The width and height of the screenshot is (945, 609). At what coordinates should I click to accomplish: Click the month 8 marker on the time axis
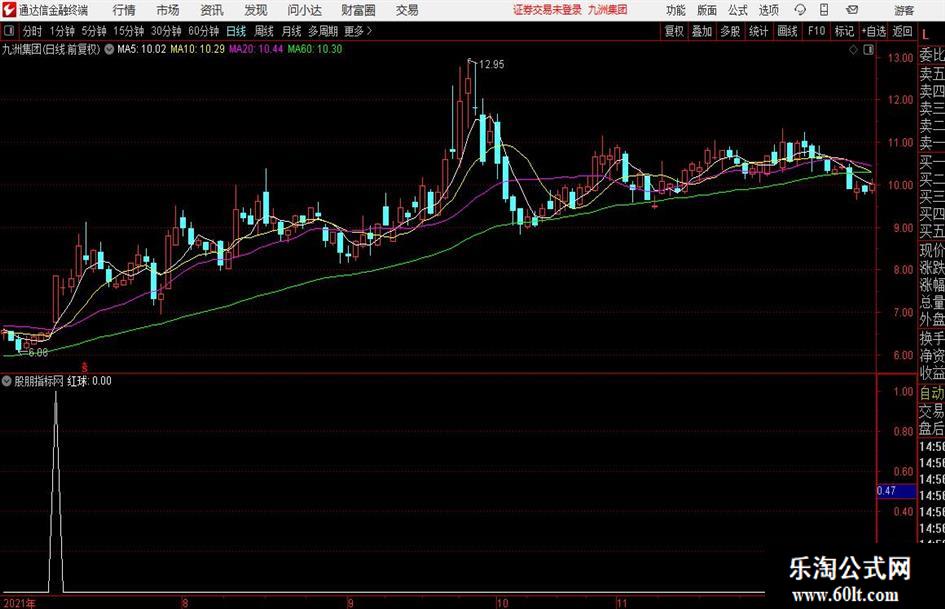pyautogui.click(x=185, y=603)
